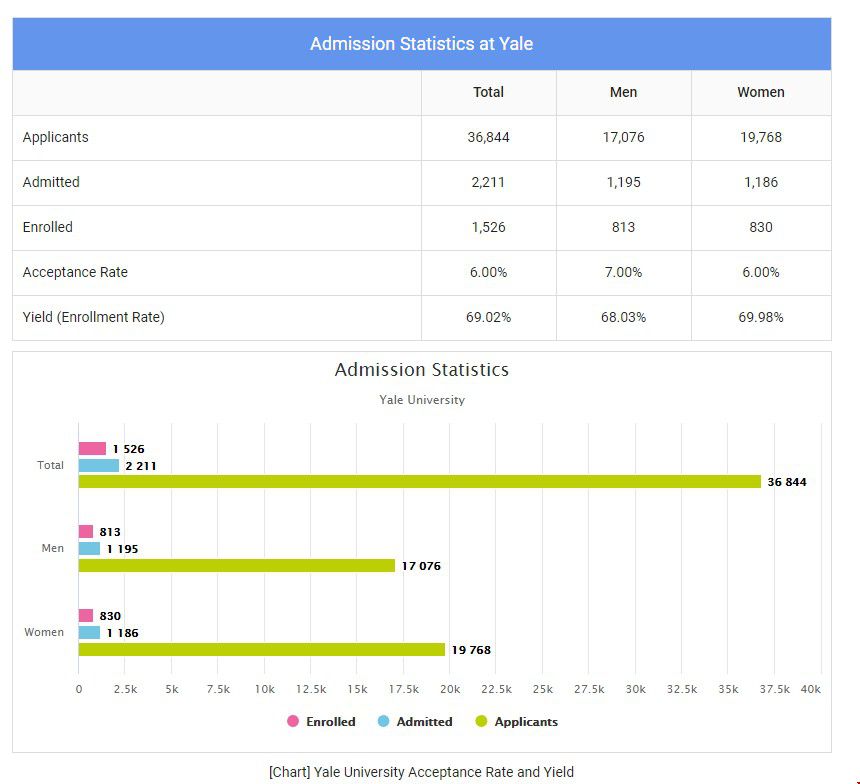Click the Women Enrolled bar 830
860x784 pixels.
tap(86, 615)
